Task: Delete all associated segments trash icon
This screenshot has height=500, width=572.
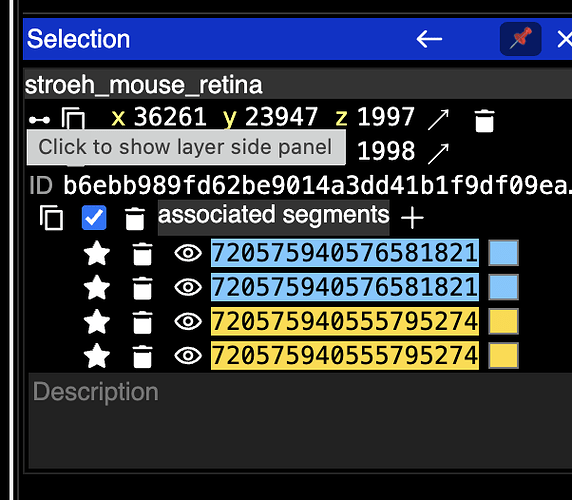Action: coord(135,218)
